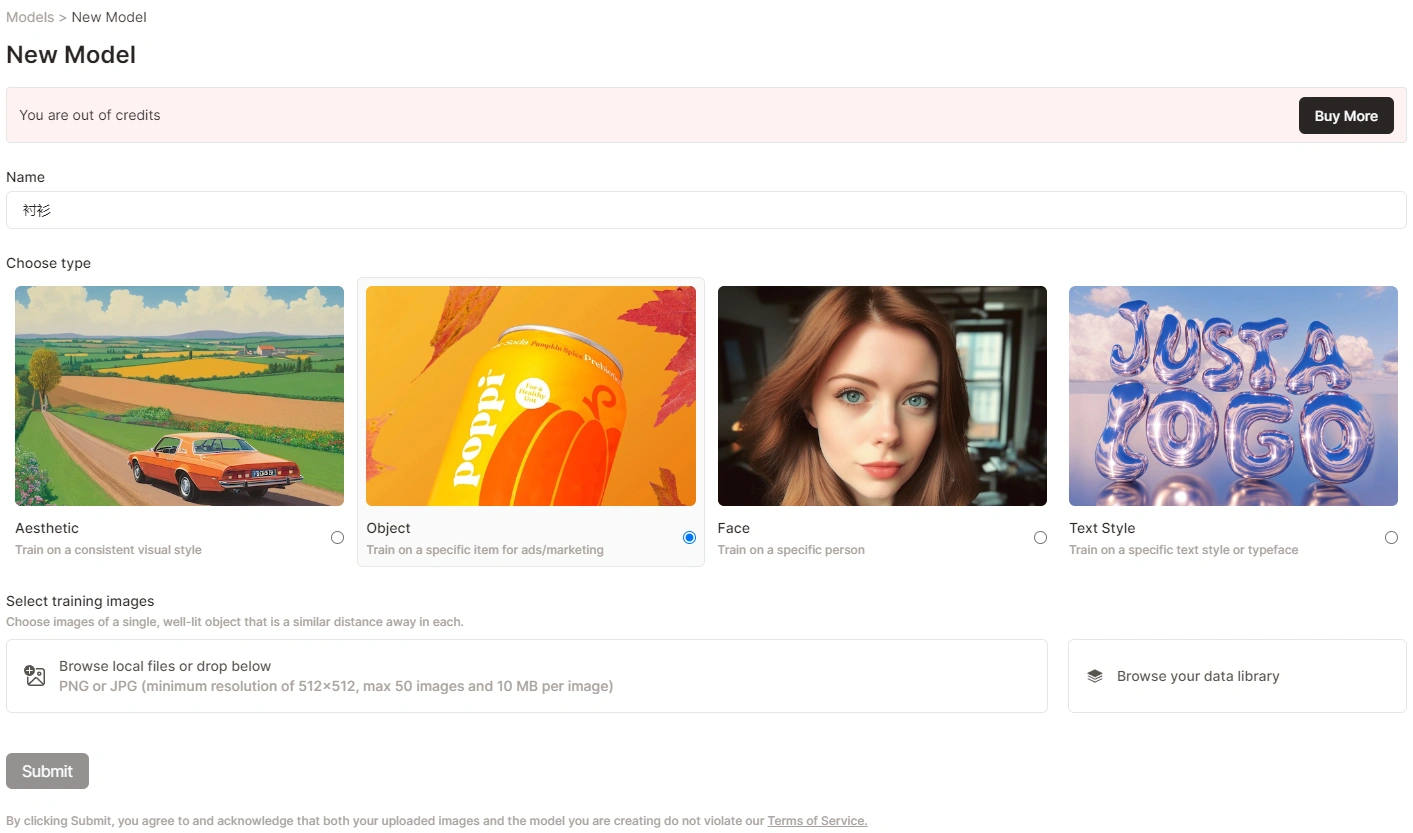Click the 'Name' field label

point(25,177)
